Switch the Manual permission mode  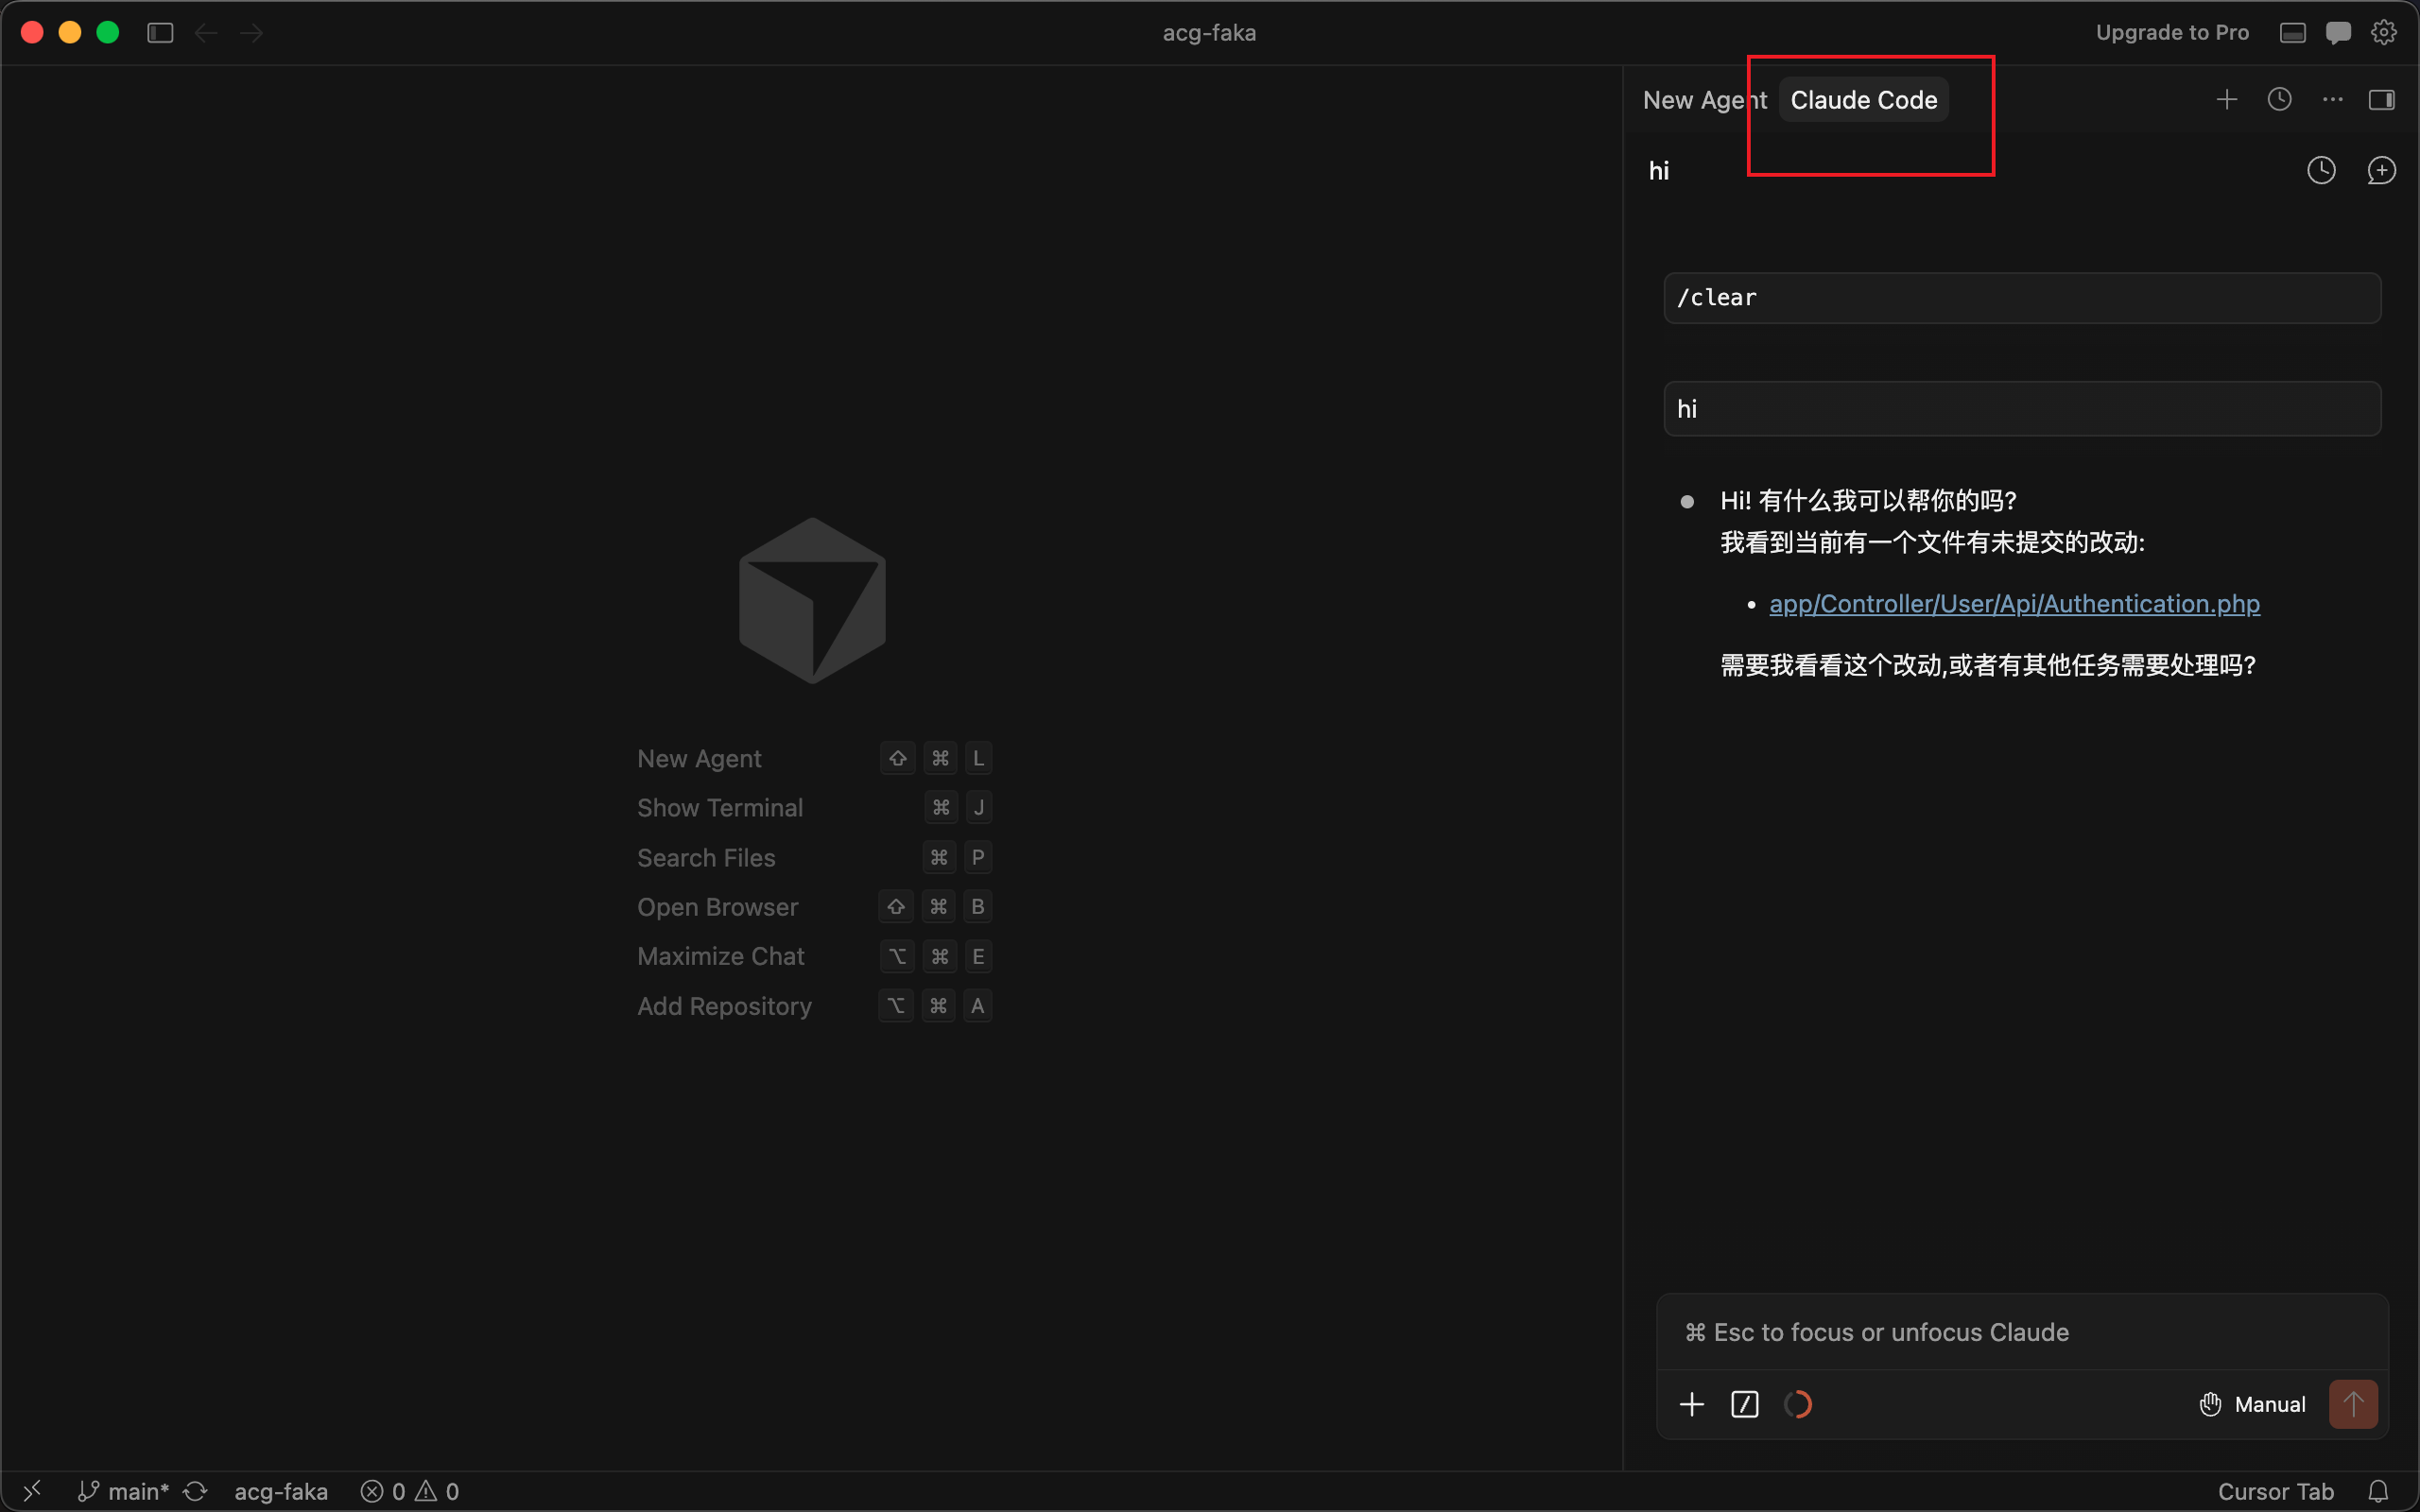[2252, 1404]
